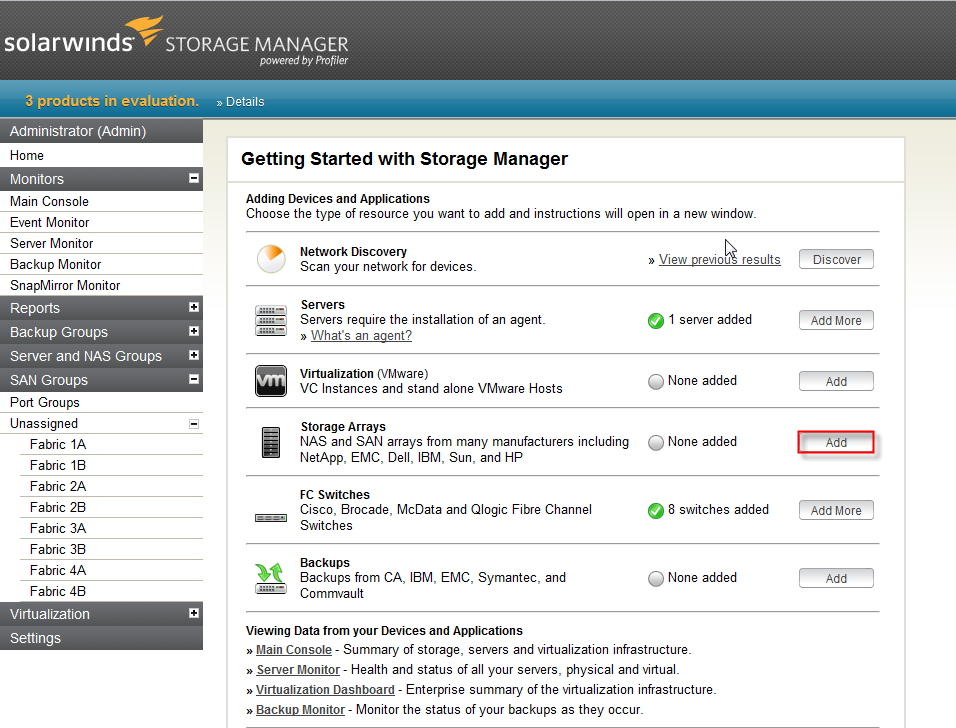The image size is (956, 728).
Task: Click the VMware Virtualization icon
Action: pyautogui.click(x=271, y=380)
